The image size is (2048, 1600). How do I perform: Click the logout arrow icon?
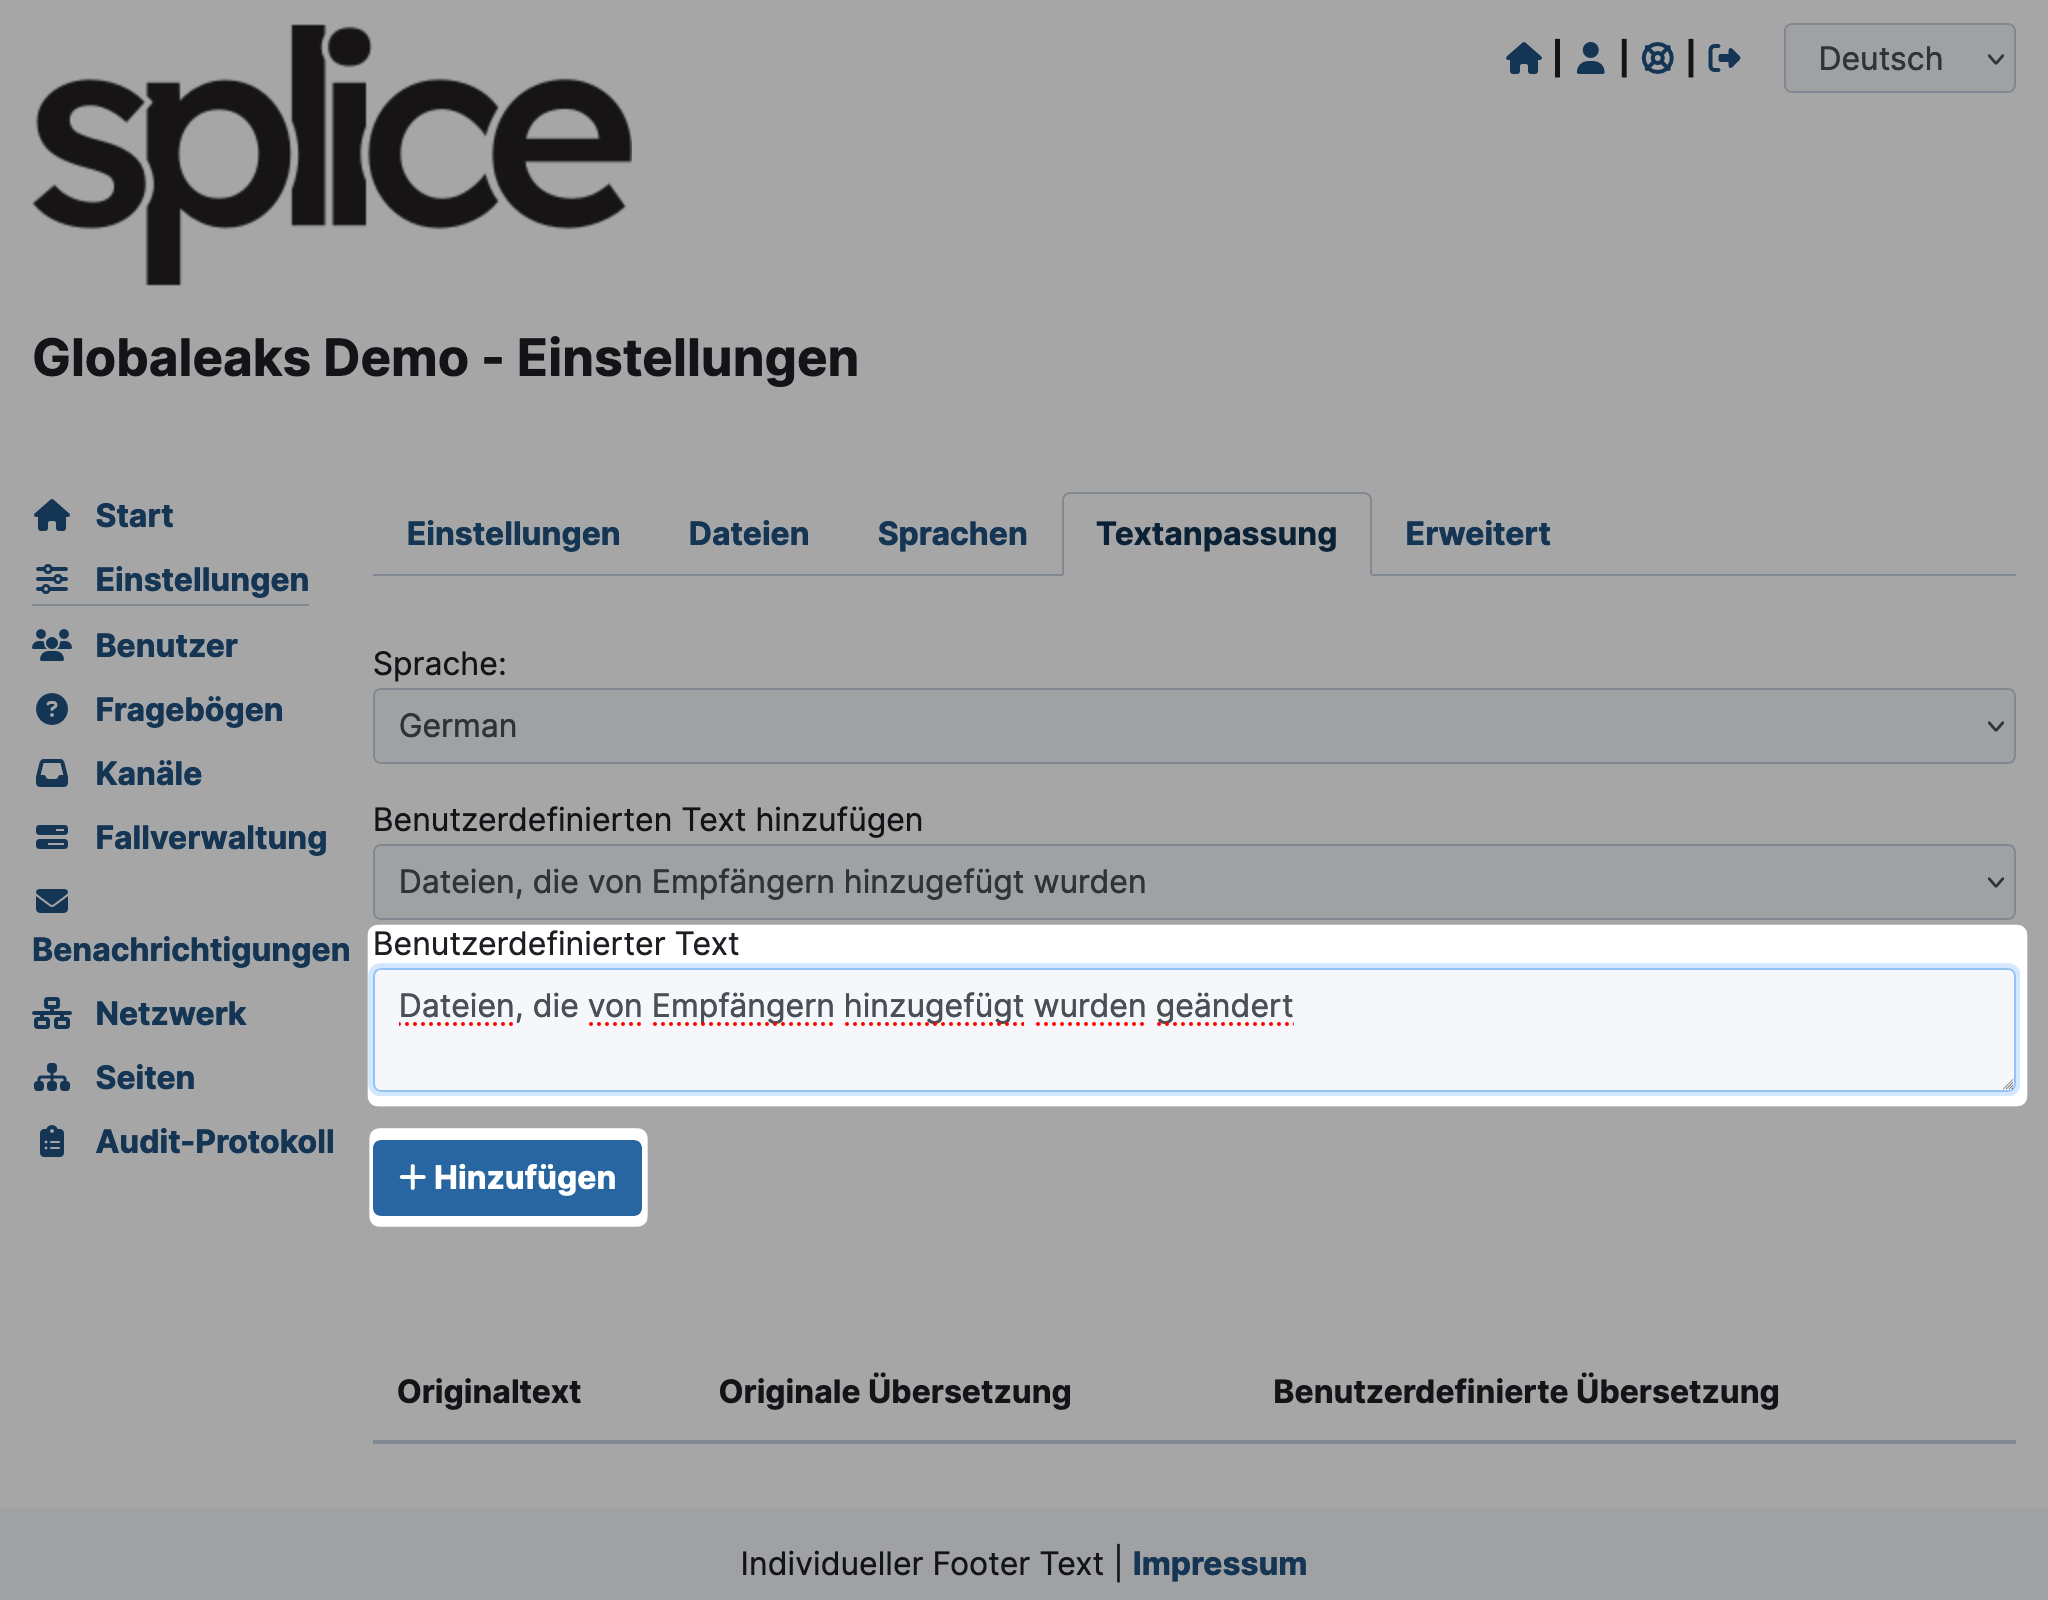(x=1724, y=58)
